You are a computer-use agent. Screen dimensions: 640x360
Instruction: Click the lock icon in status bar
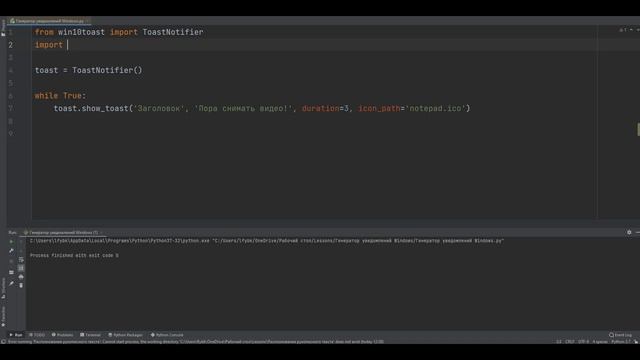636,342
